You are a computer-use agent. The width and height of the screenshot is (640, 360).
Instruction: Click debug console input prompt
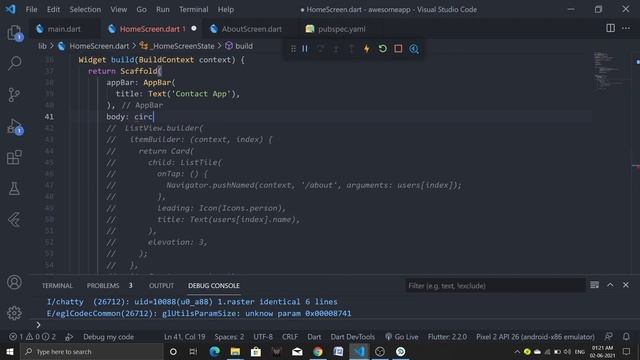(335, 325)
